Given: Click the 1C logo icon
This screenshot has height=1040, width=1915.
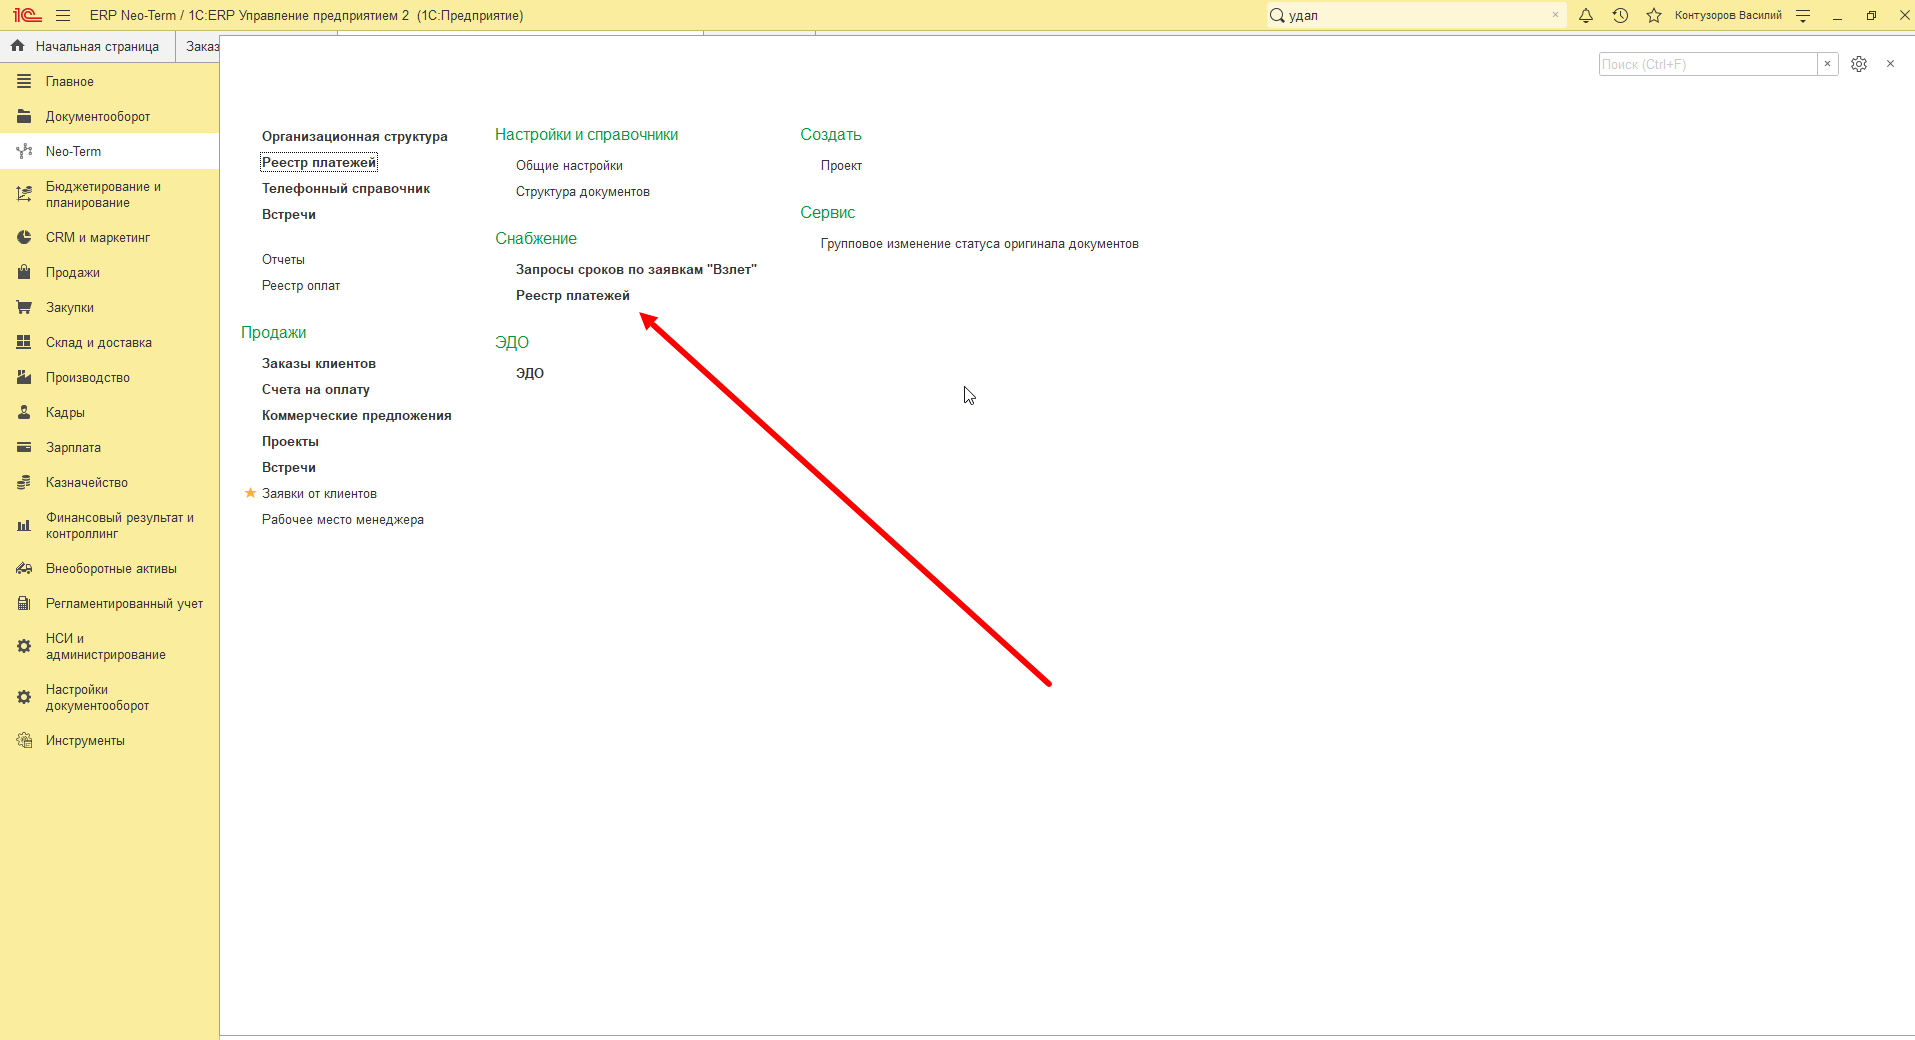Looking at the screenshot, I should point(27,15).
